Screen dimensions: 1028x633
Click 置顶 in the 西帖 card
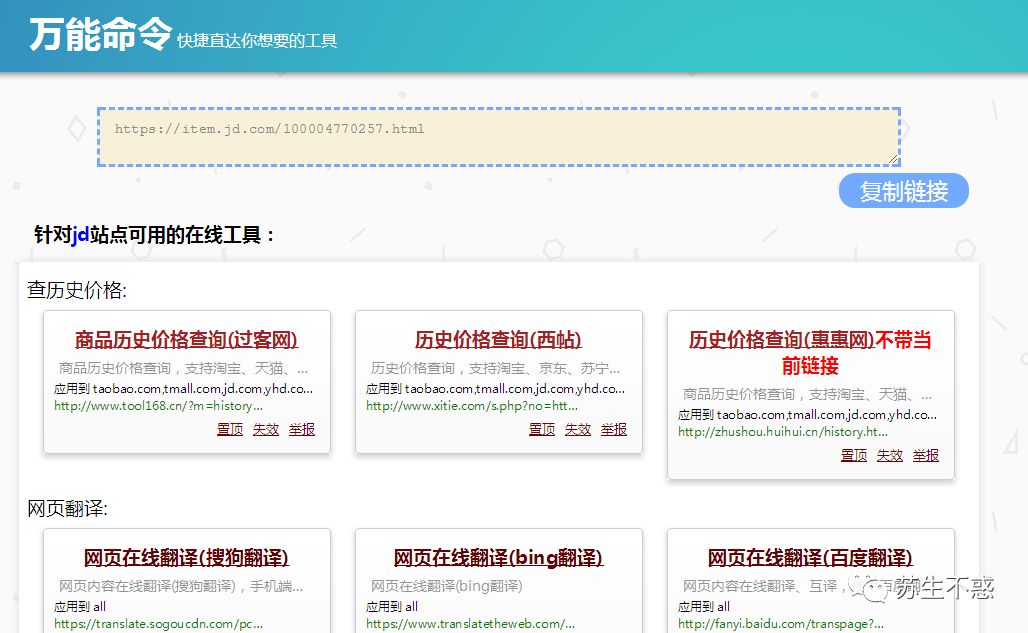click(542, 429)
